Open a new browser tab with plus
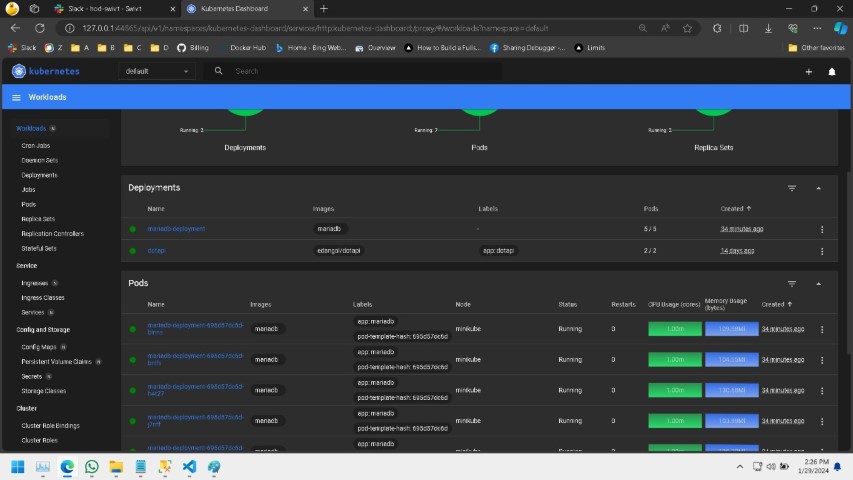Viewport: 853px width, 480px height. point(324,9)
